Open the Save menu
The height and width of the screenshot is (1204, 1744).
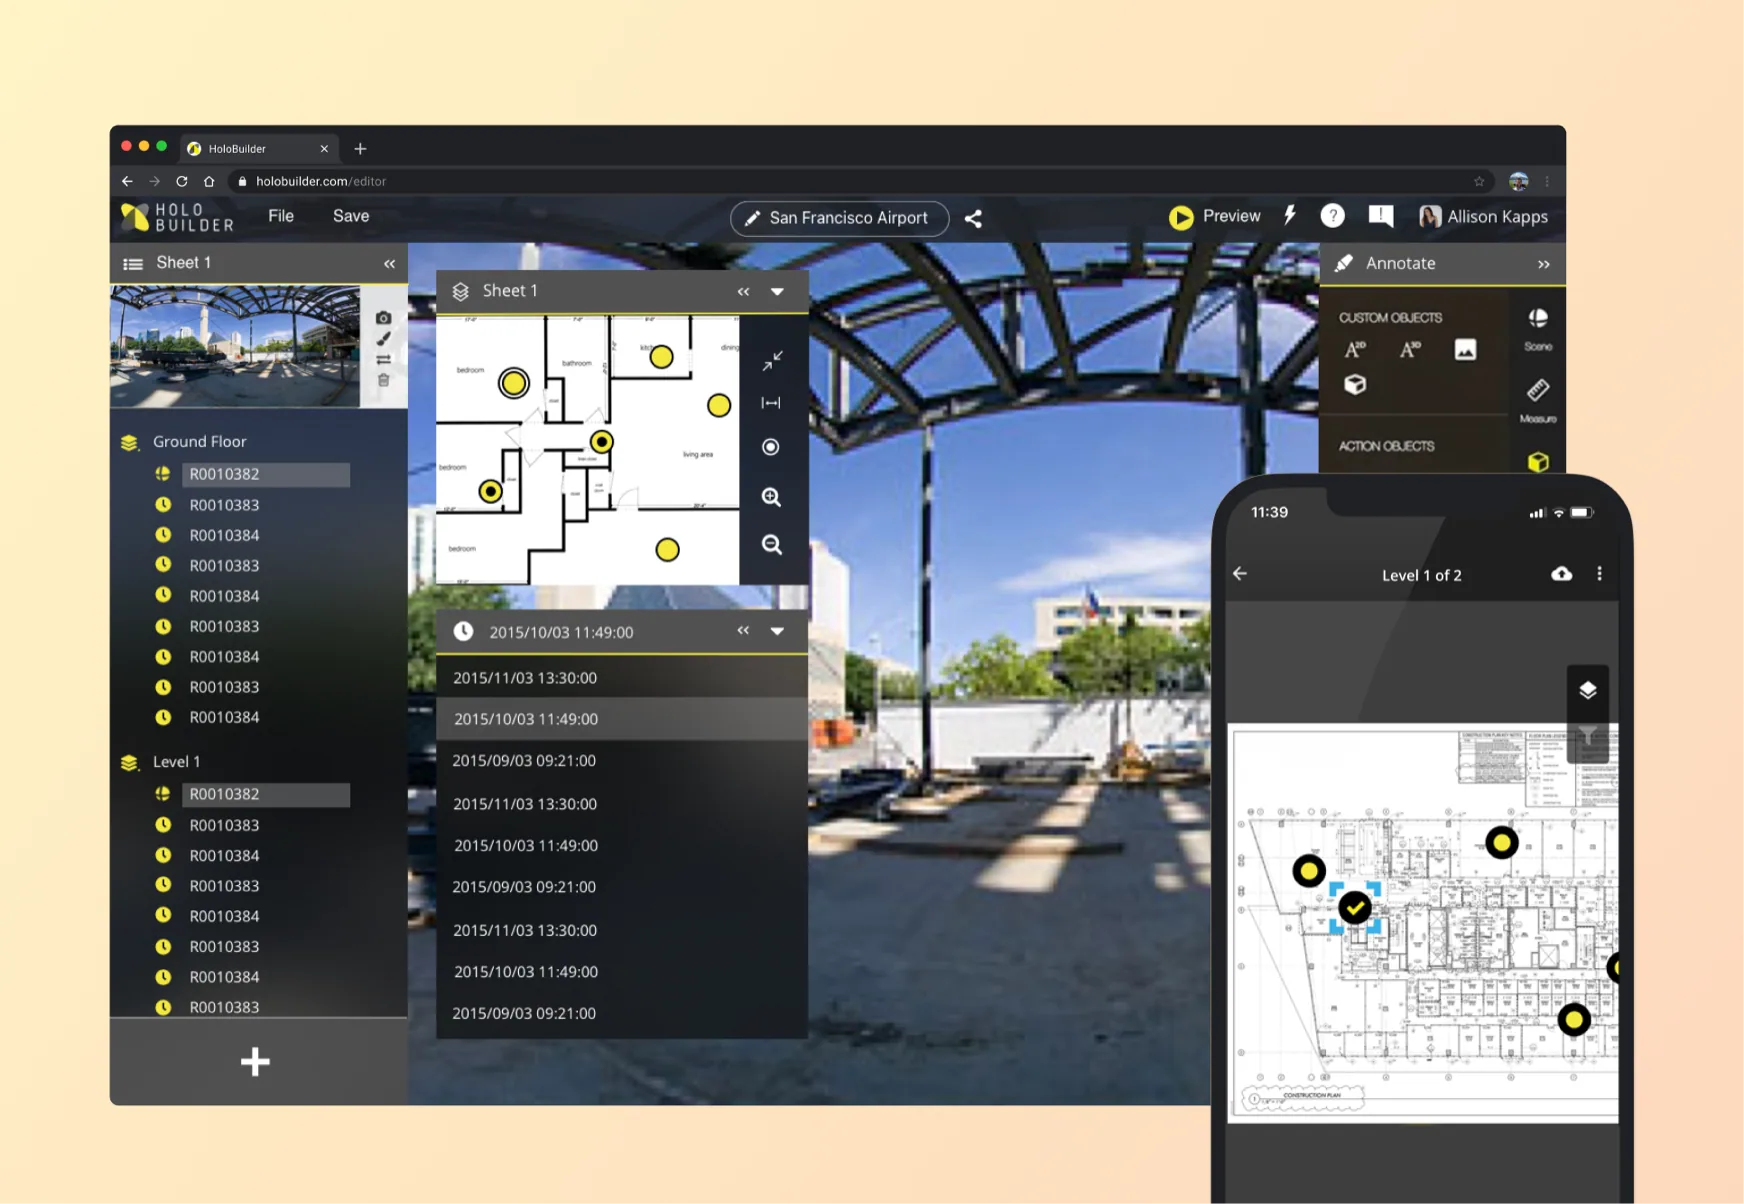351,216
